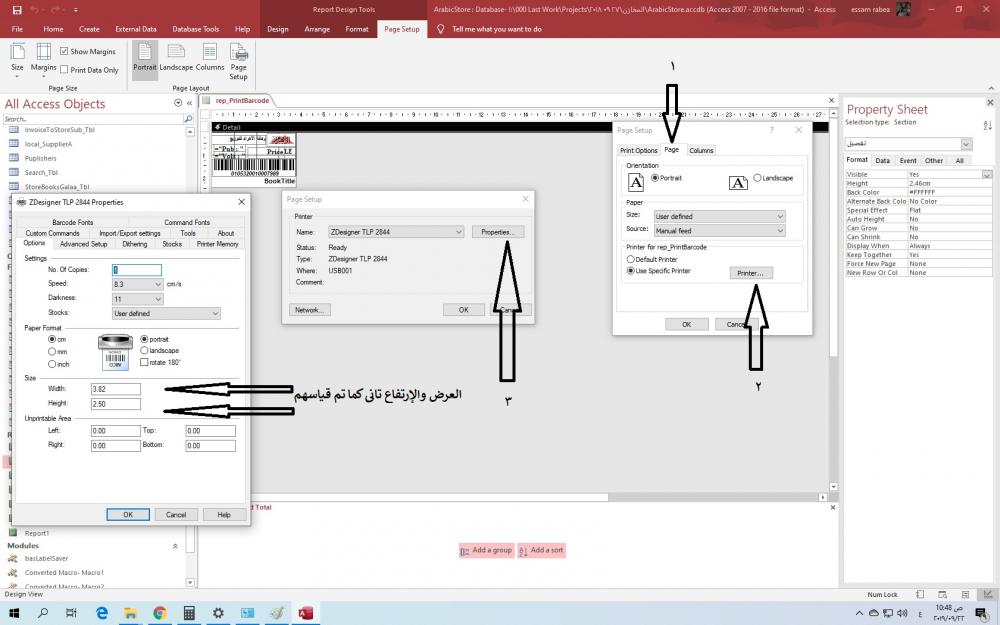The height and width of the screenshot is (625, 1000).
Task: Open the Data tab in Property Sheet
Action: point(883,161)
